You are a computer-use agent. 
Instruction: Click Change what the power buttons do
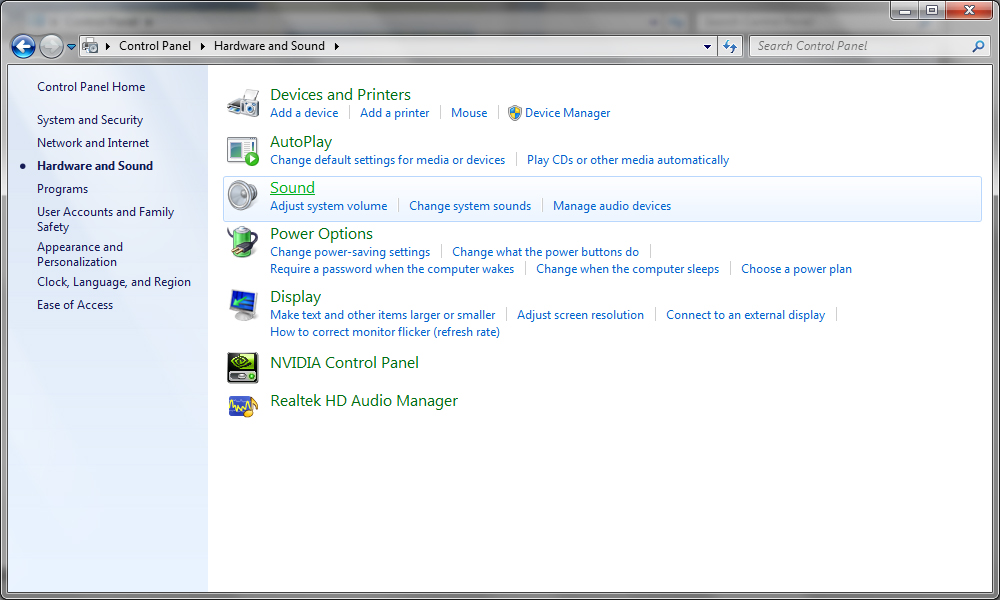click(x=546, y=251)
